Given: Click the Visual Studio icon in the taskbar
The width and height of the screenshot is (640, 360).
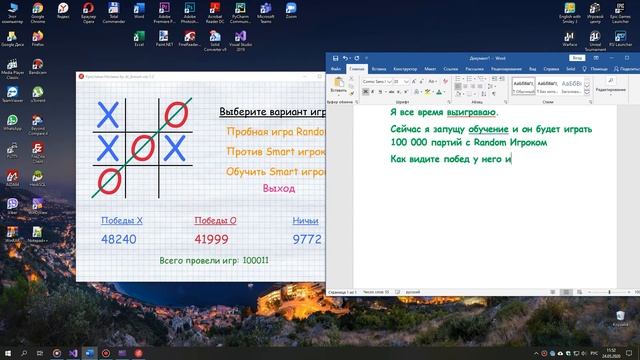Looking at the screenshot, I should [73, 353].
